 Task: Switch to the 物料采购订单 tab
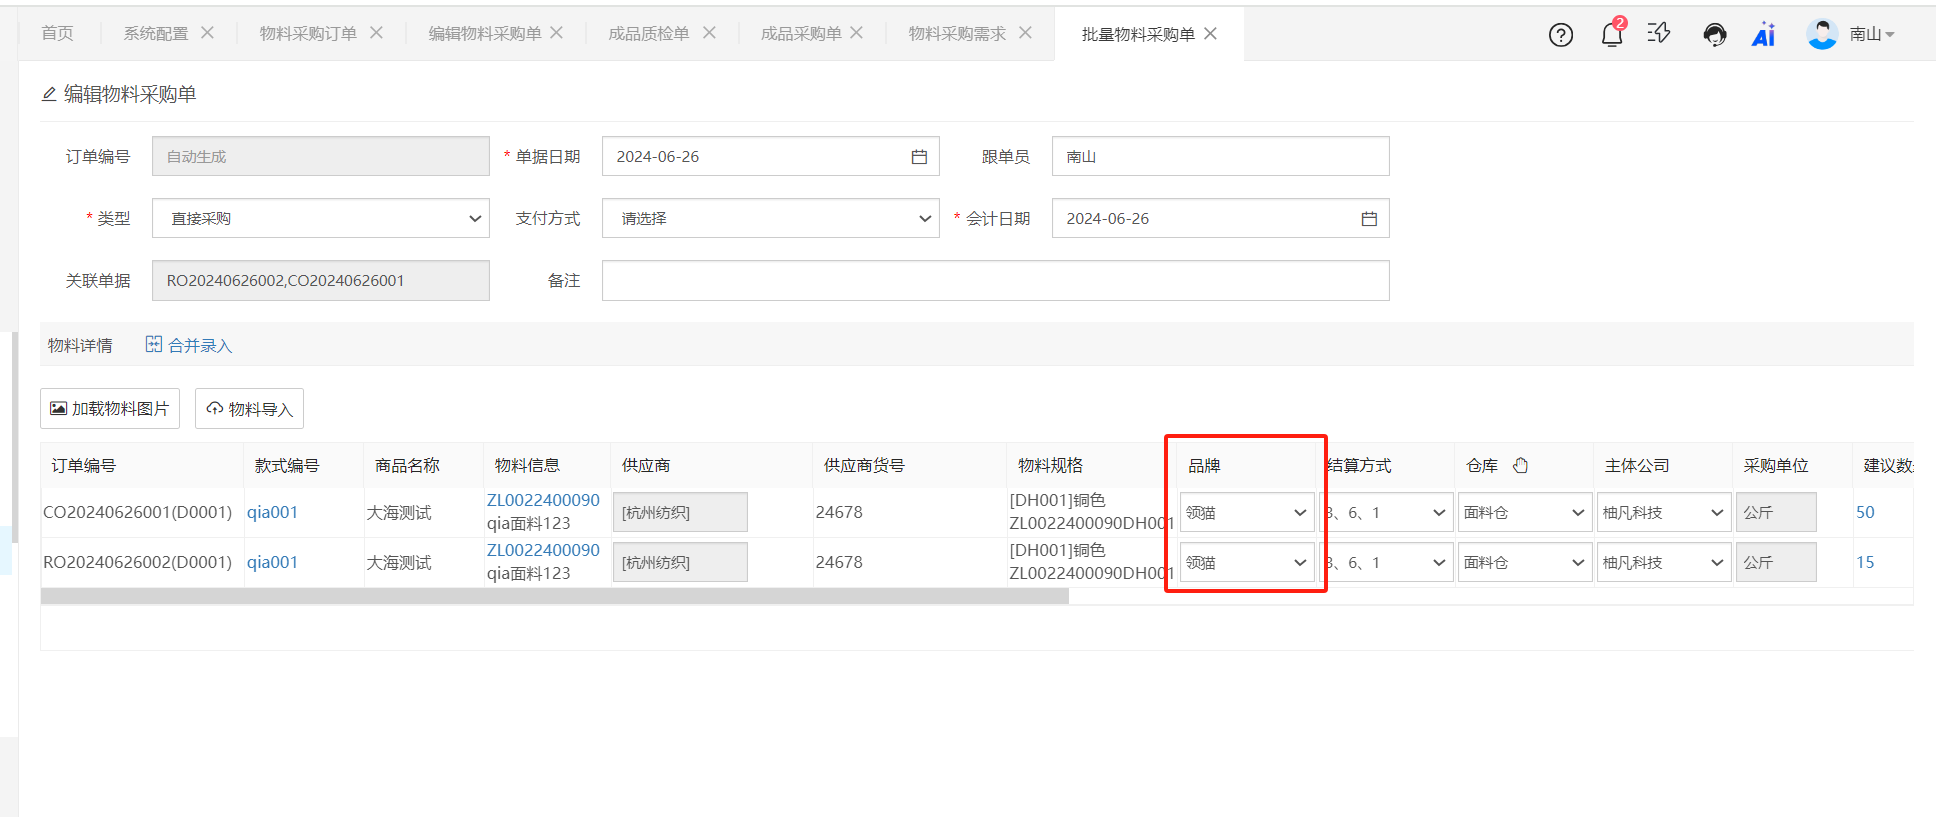308,34
